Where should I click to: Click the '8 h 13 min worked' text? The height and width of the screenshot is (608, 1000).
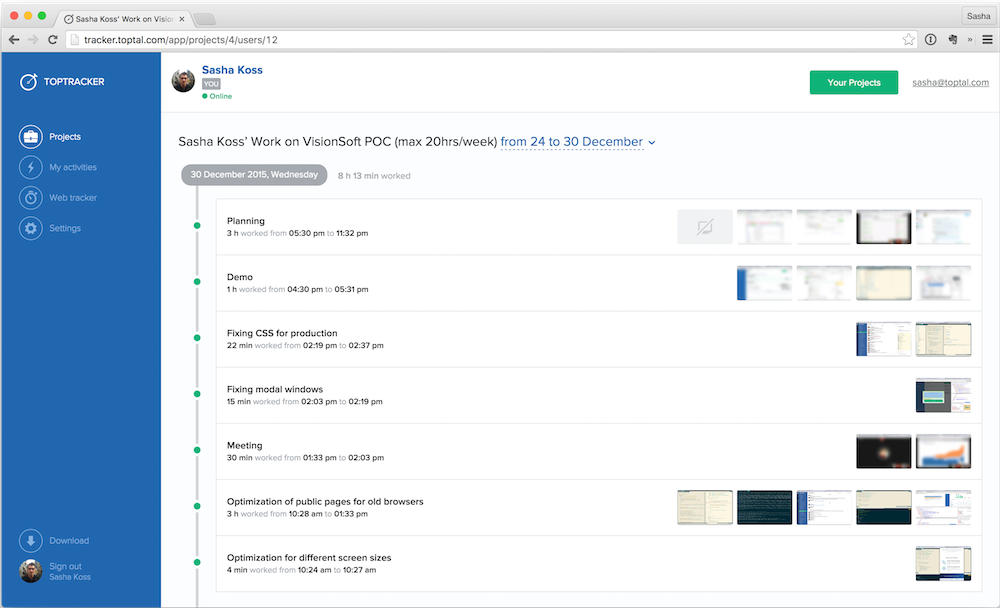point(374,175)
